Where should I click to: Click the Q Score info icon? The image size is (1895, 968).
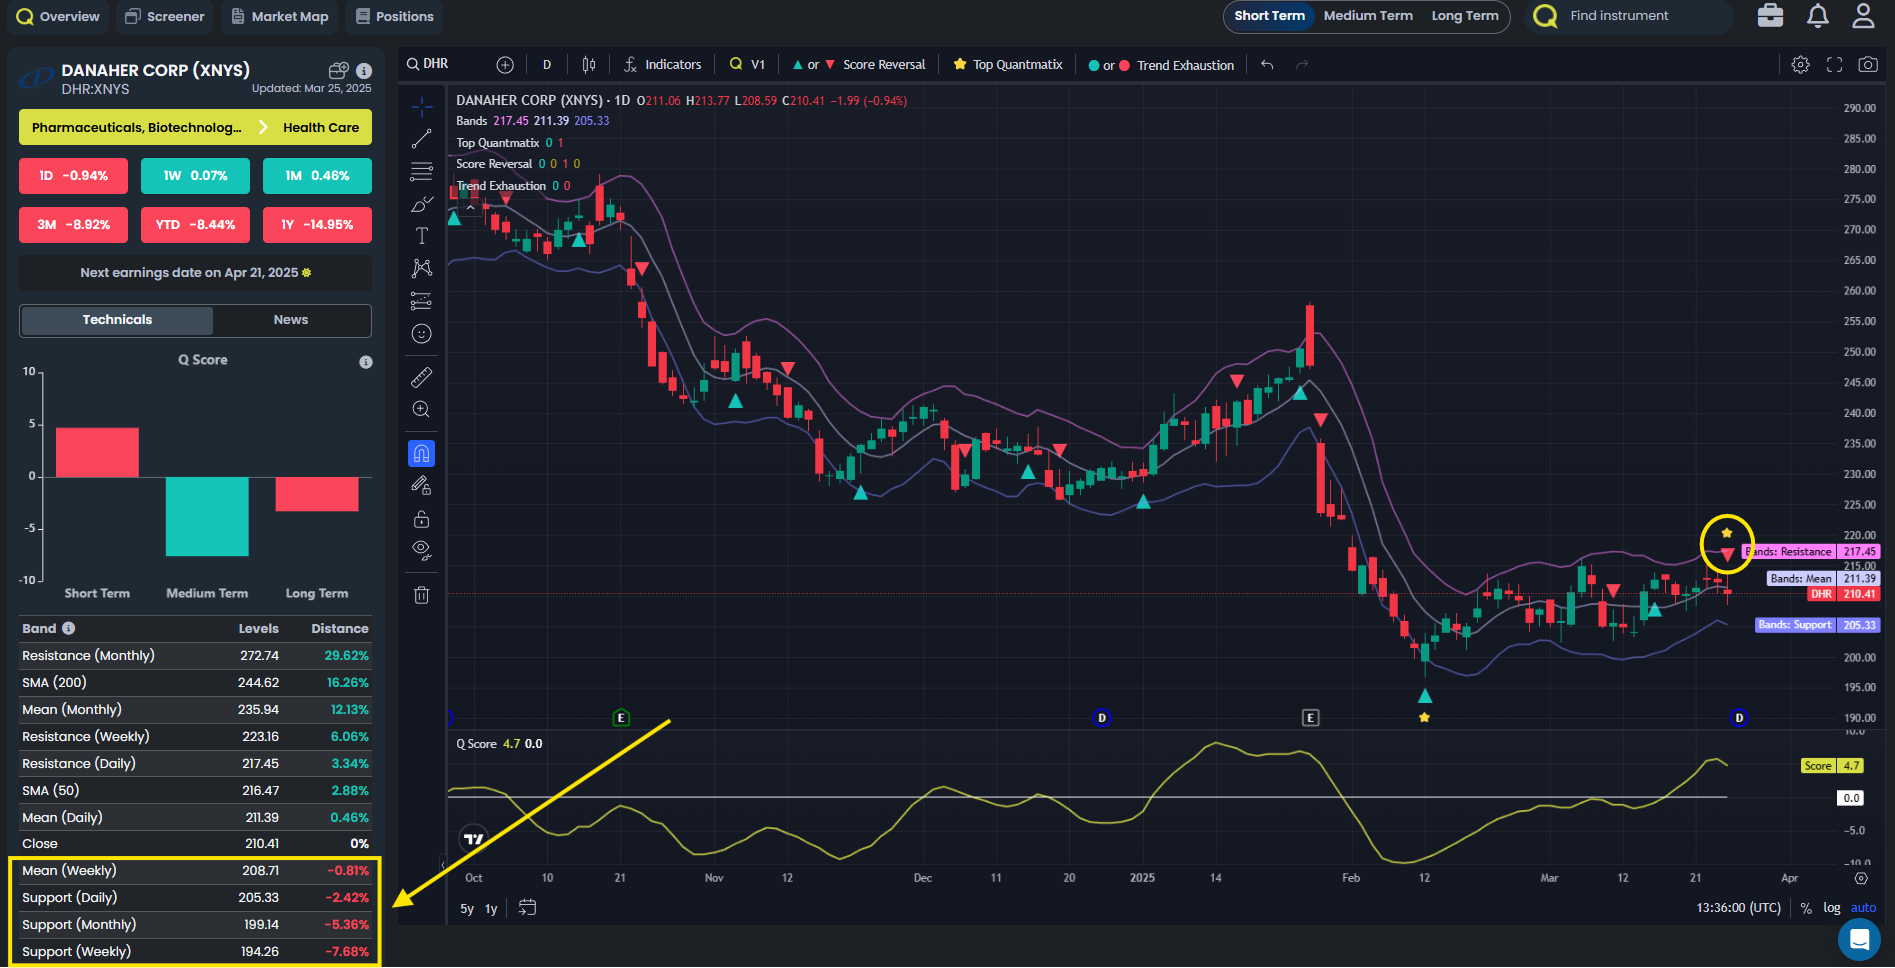pyautogui.click(x=366, y=362)
